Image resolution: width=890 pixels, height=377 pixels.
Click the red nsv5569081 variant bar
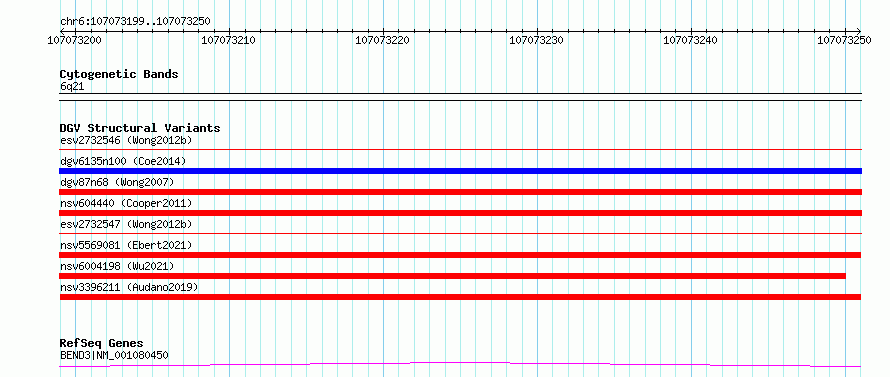(x=460, y=255)
